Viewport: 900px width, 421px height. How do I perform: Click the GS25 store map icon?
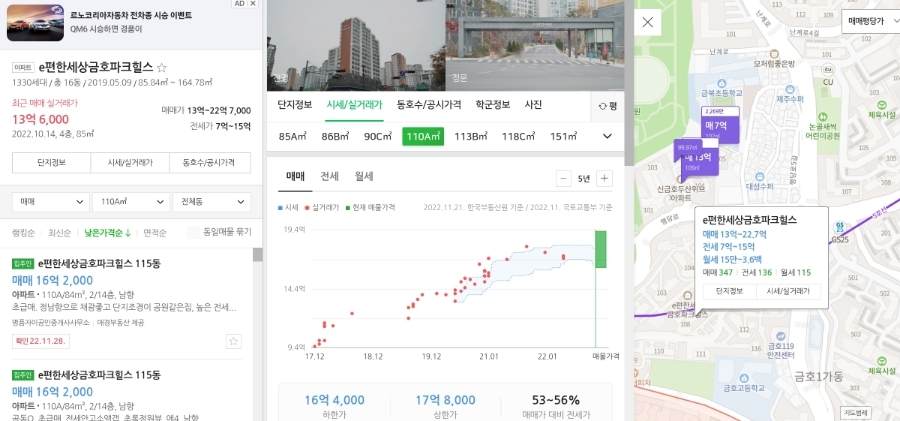pyautogui.click(x=839, y=228)
